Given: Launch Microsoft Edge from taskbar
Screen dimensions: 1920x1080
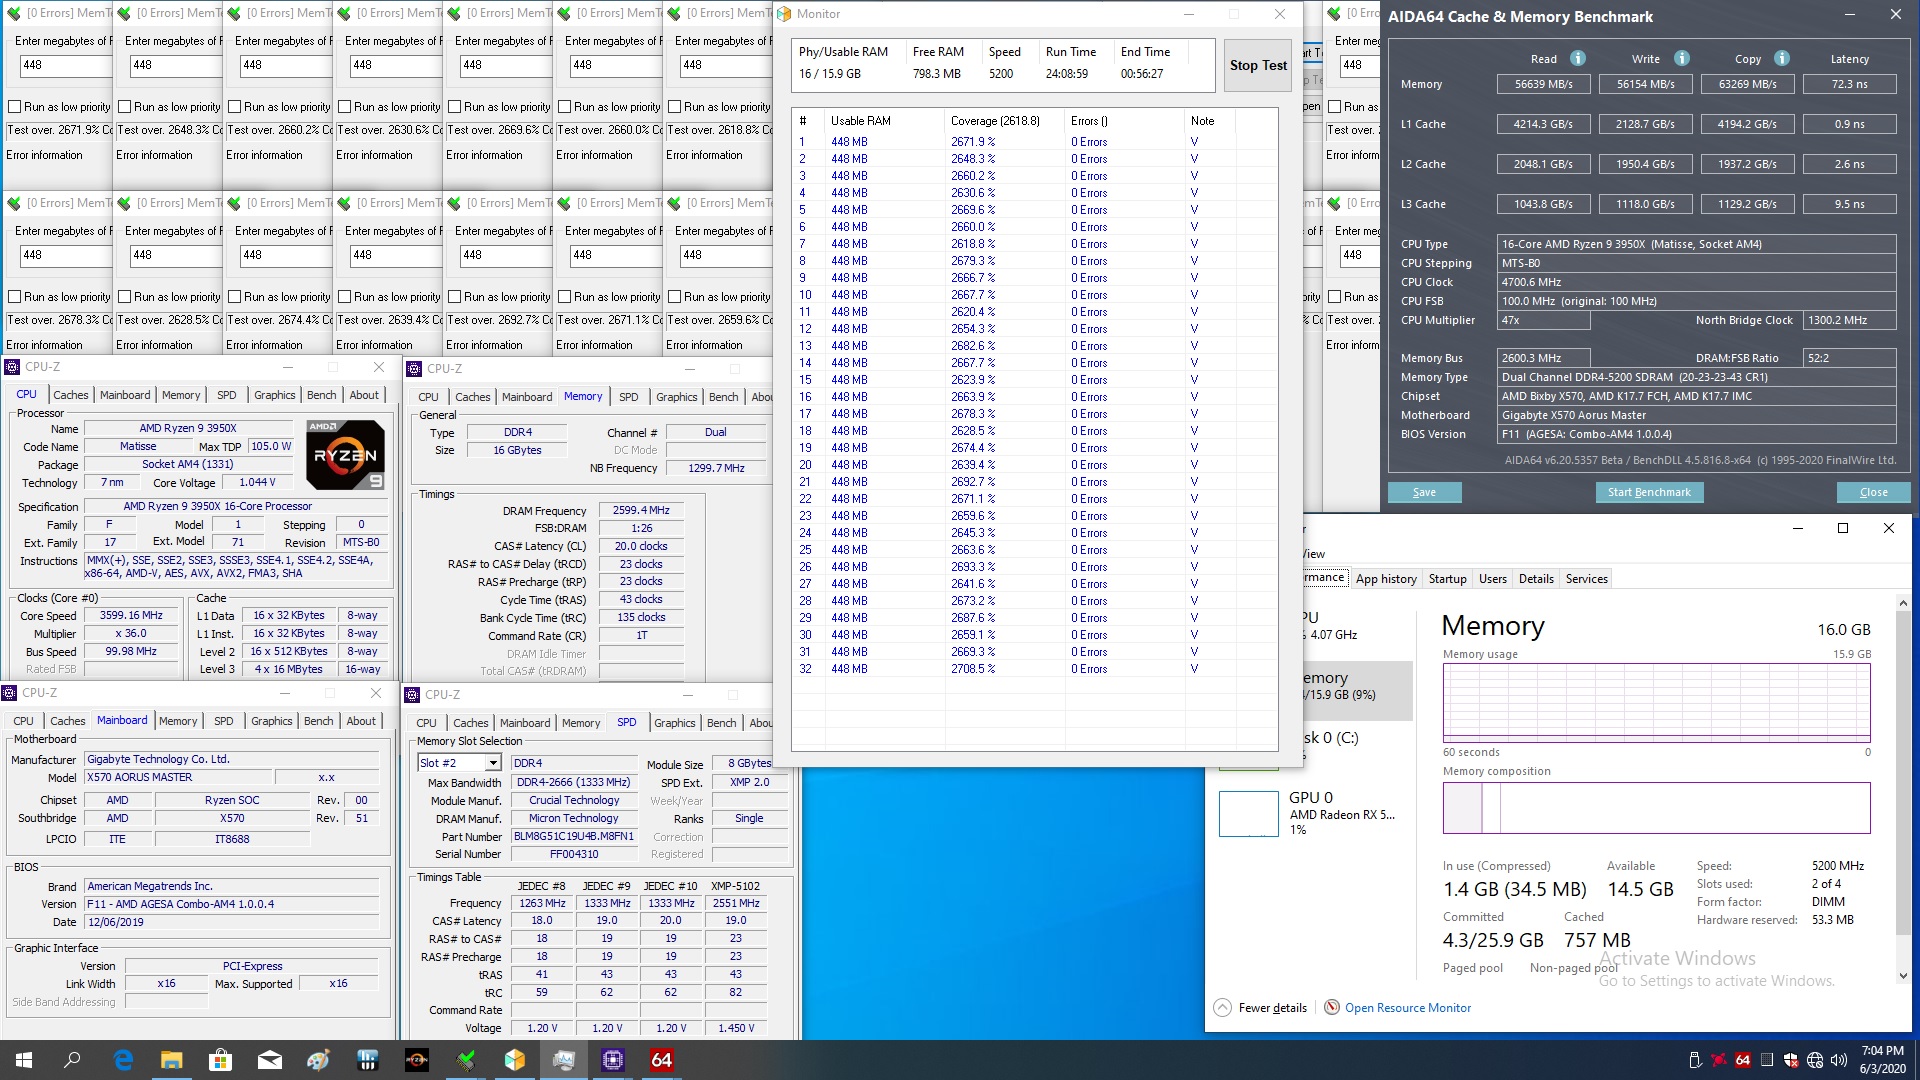Looking at the screenshot, I should tap(123, 1060).
